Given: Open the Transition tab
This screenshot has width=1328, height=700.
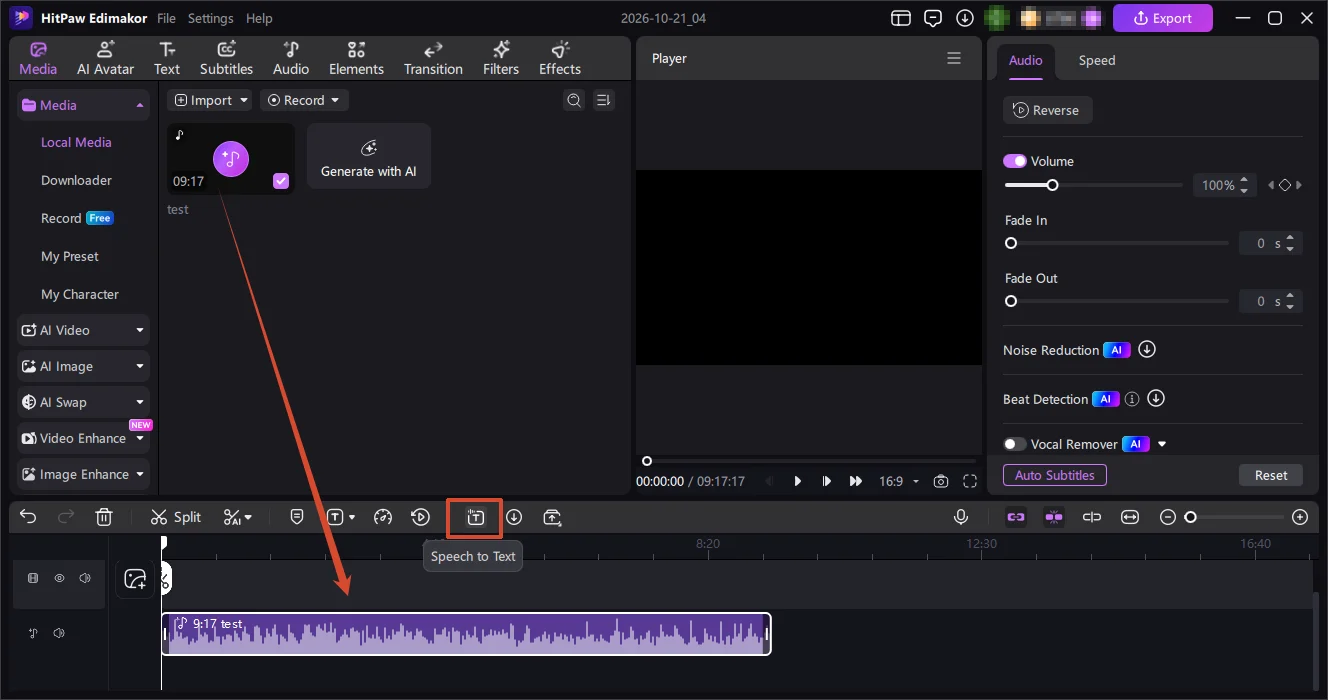Looking at the screenshot, I should tap(433, 59).
